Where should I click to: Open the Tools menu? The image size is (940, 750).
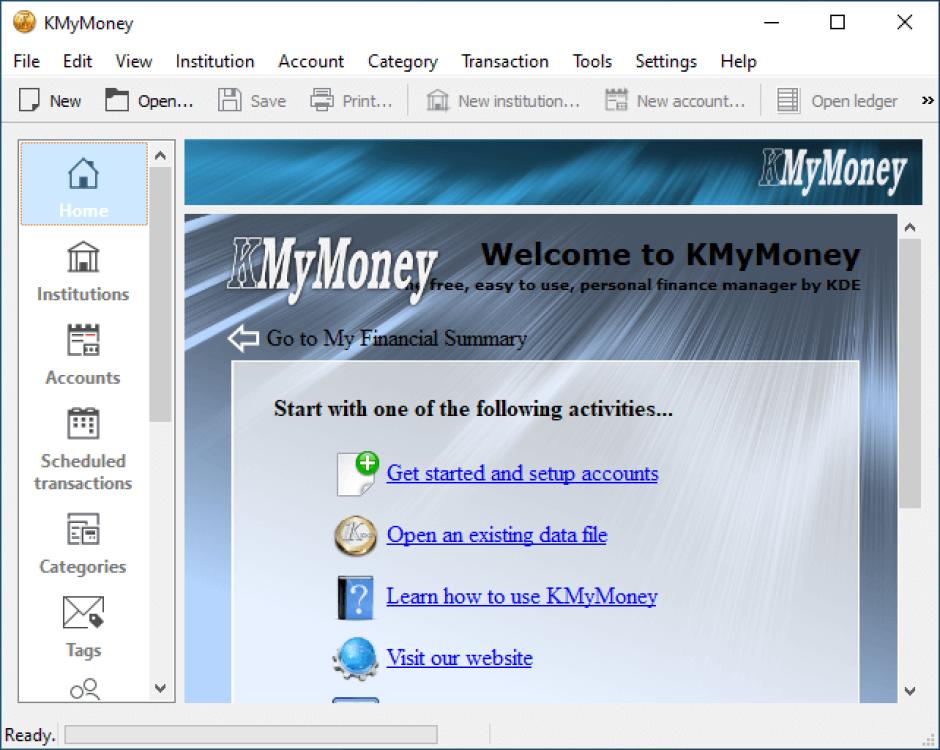(x=592, y=61)
